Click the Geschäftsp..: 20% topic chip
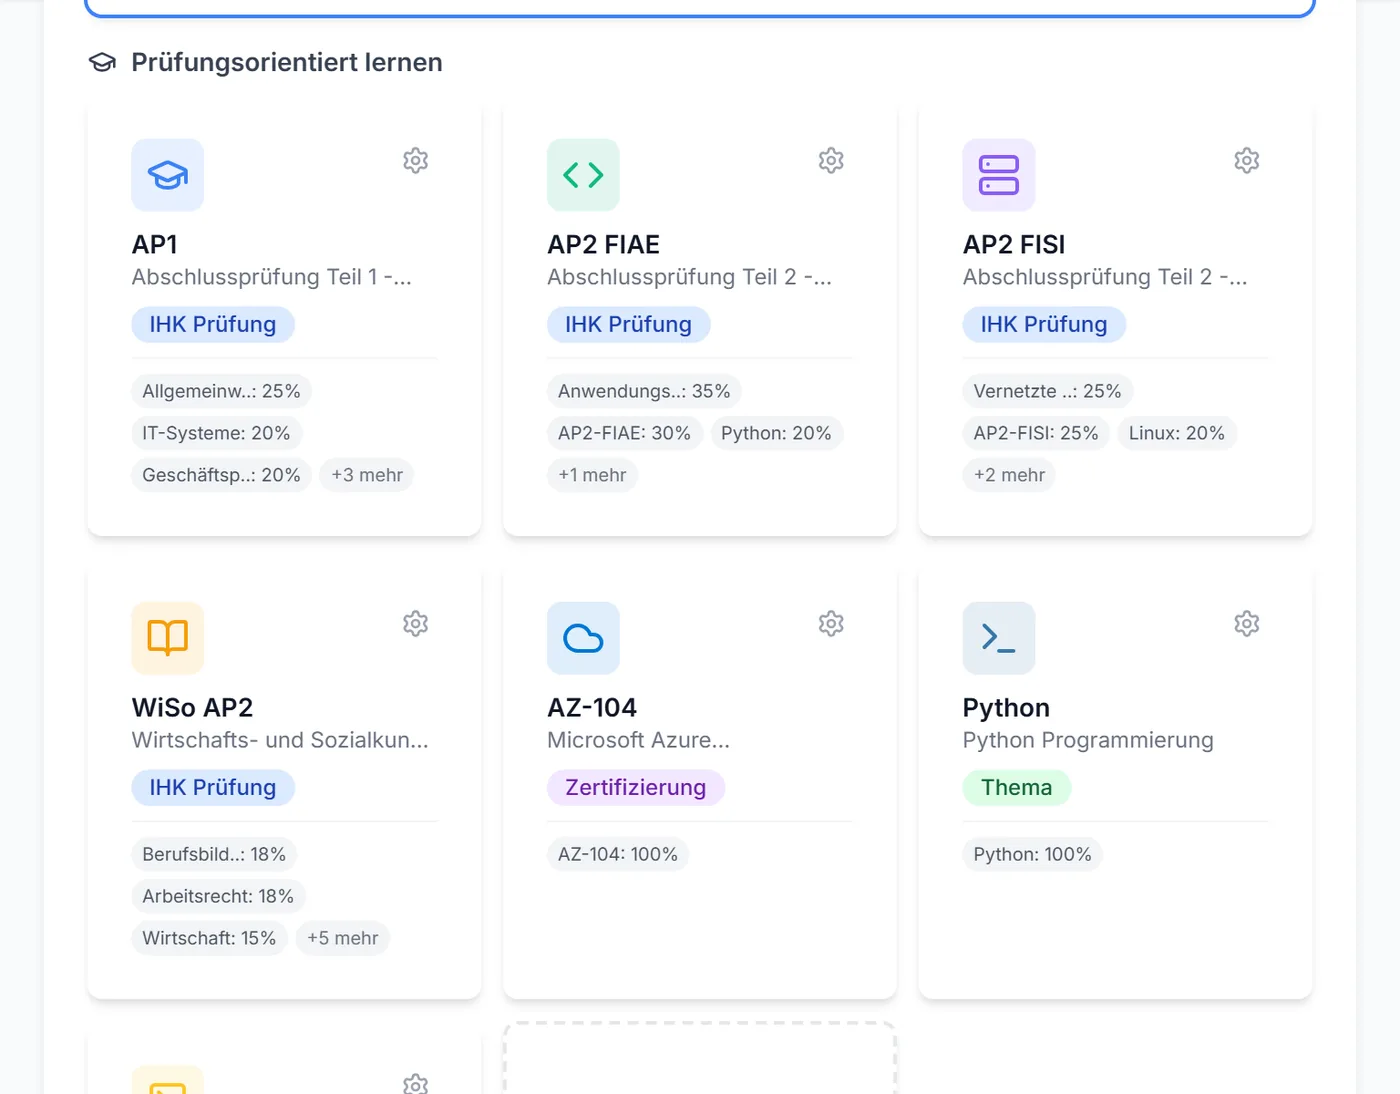Image resolution: width=1400 pixels, height=1094 pixels. (x=221, y=475)
